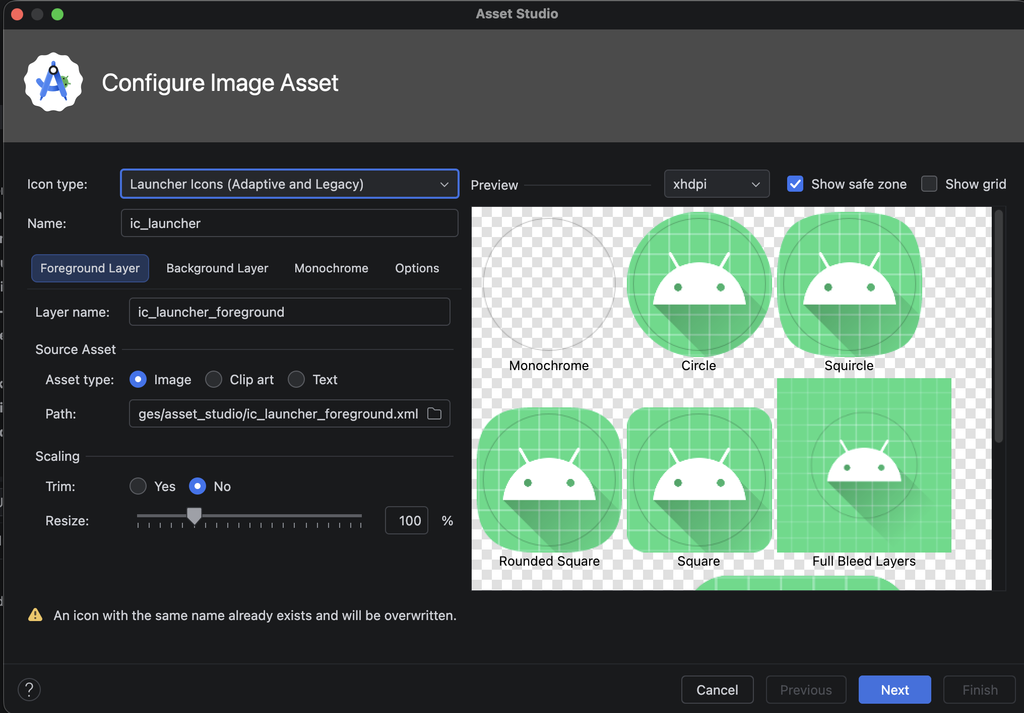Screen dimensions: 1024x713
Task: Click the Preview label
Action: [x=494, y=185]
